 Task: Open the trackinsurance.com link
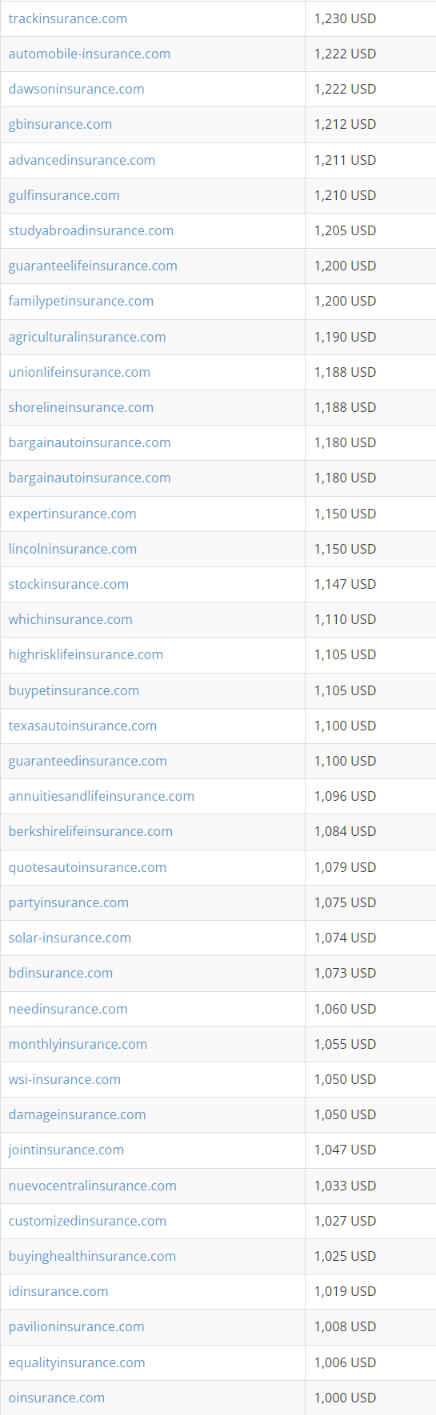pyautogui.click(x=67, y=18)
